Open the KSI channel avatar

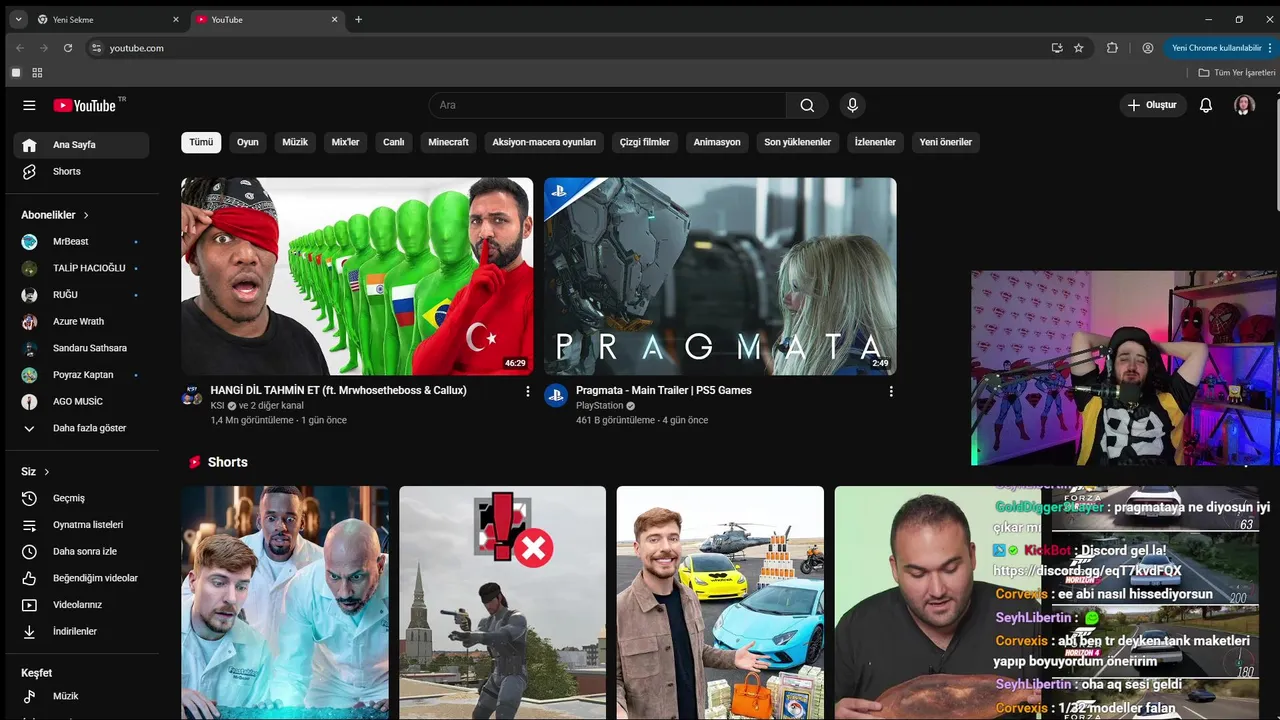click(192, 395)
